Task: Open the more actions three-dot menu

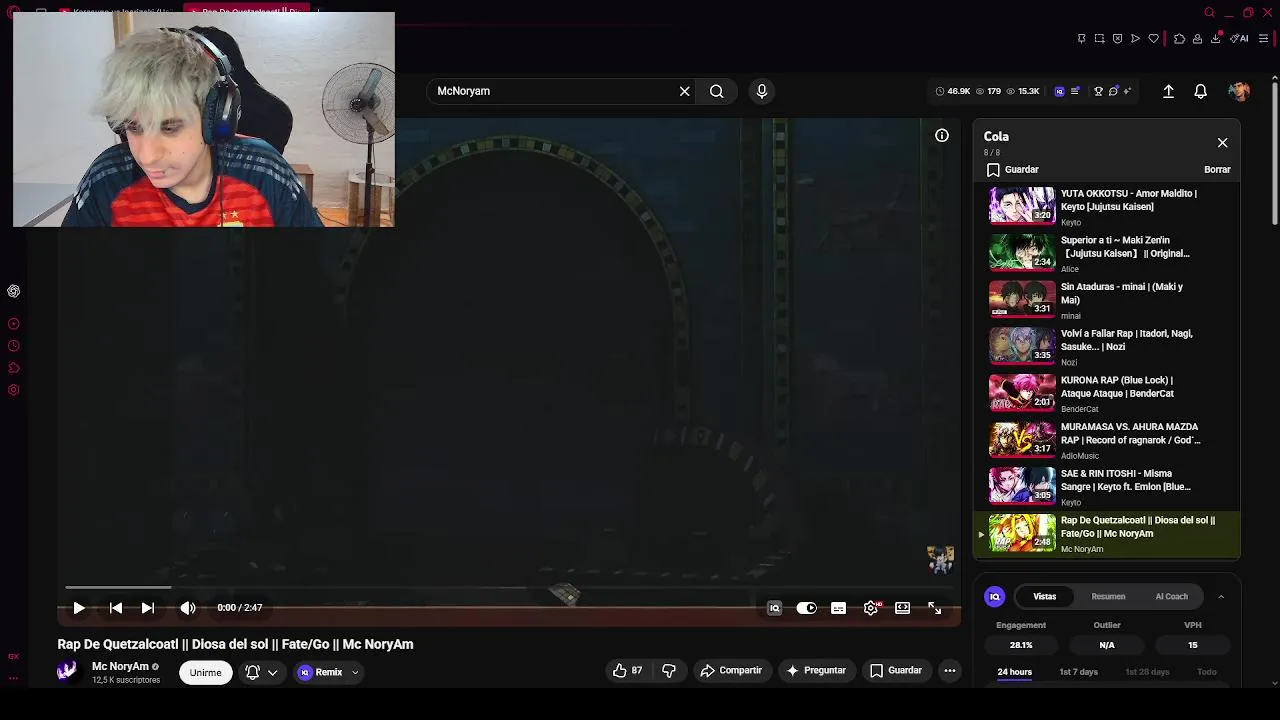Action: 950,671
